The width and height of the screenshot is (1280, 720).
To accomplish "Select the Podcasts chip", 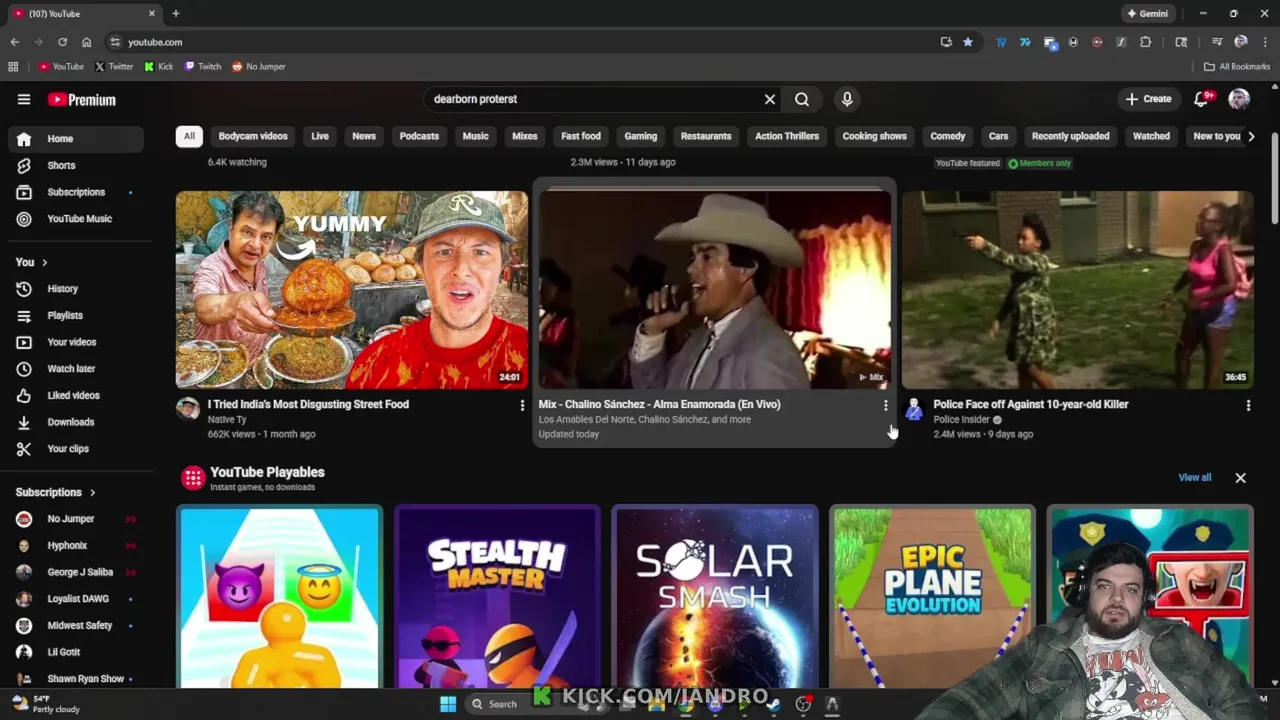I will point(419,136).
